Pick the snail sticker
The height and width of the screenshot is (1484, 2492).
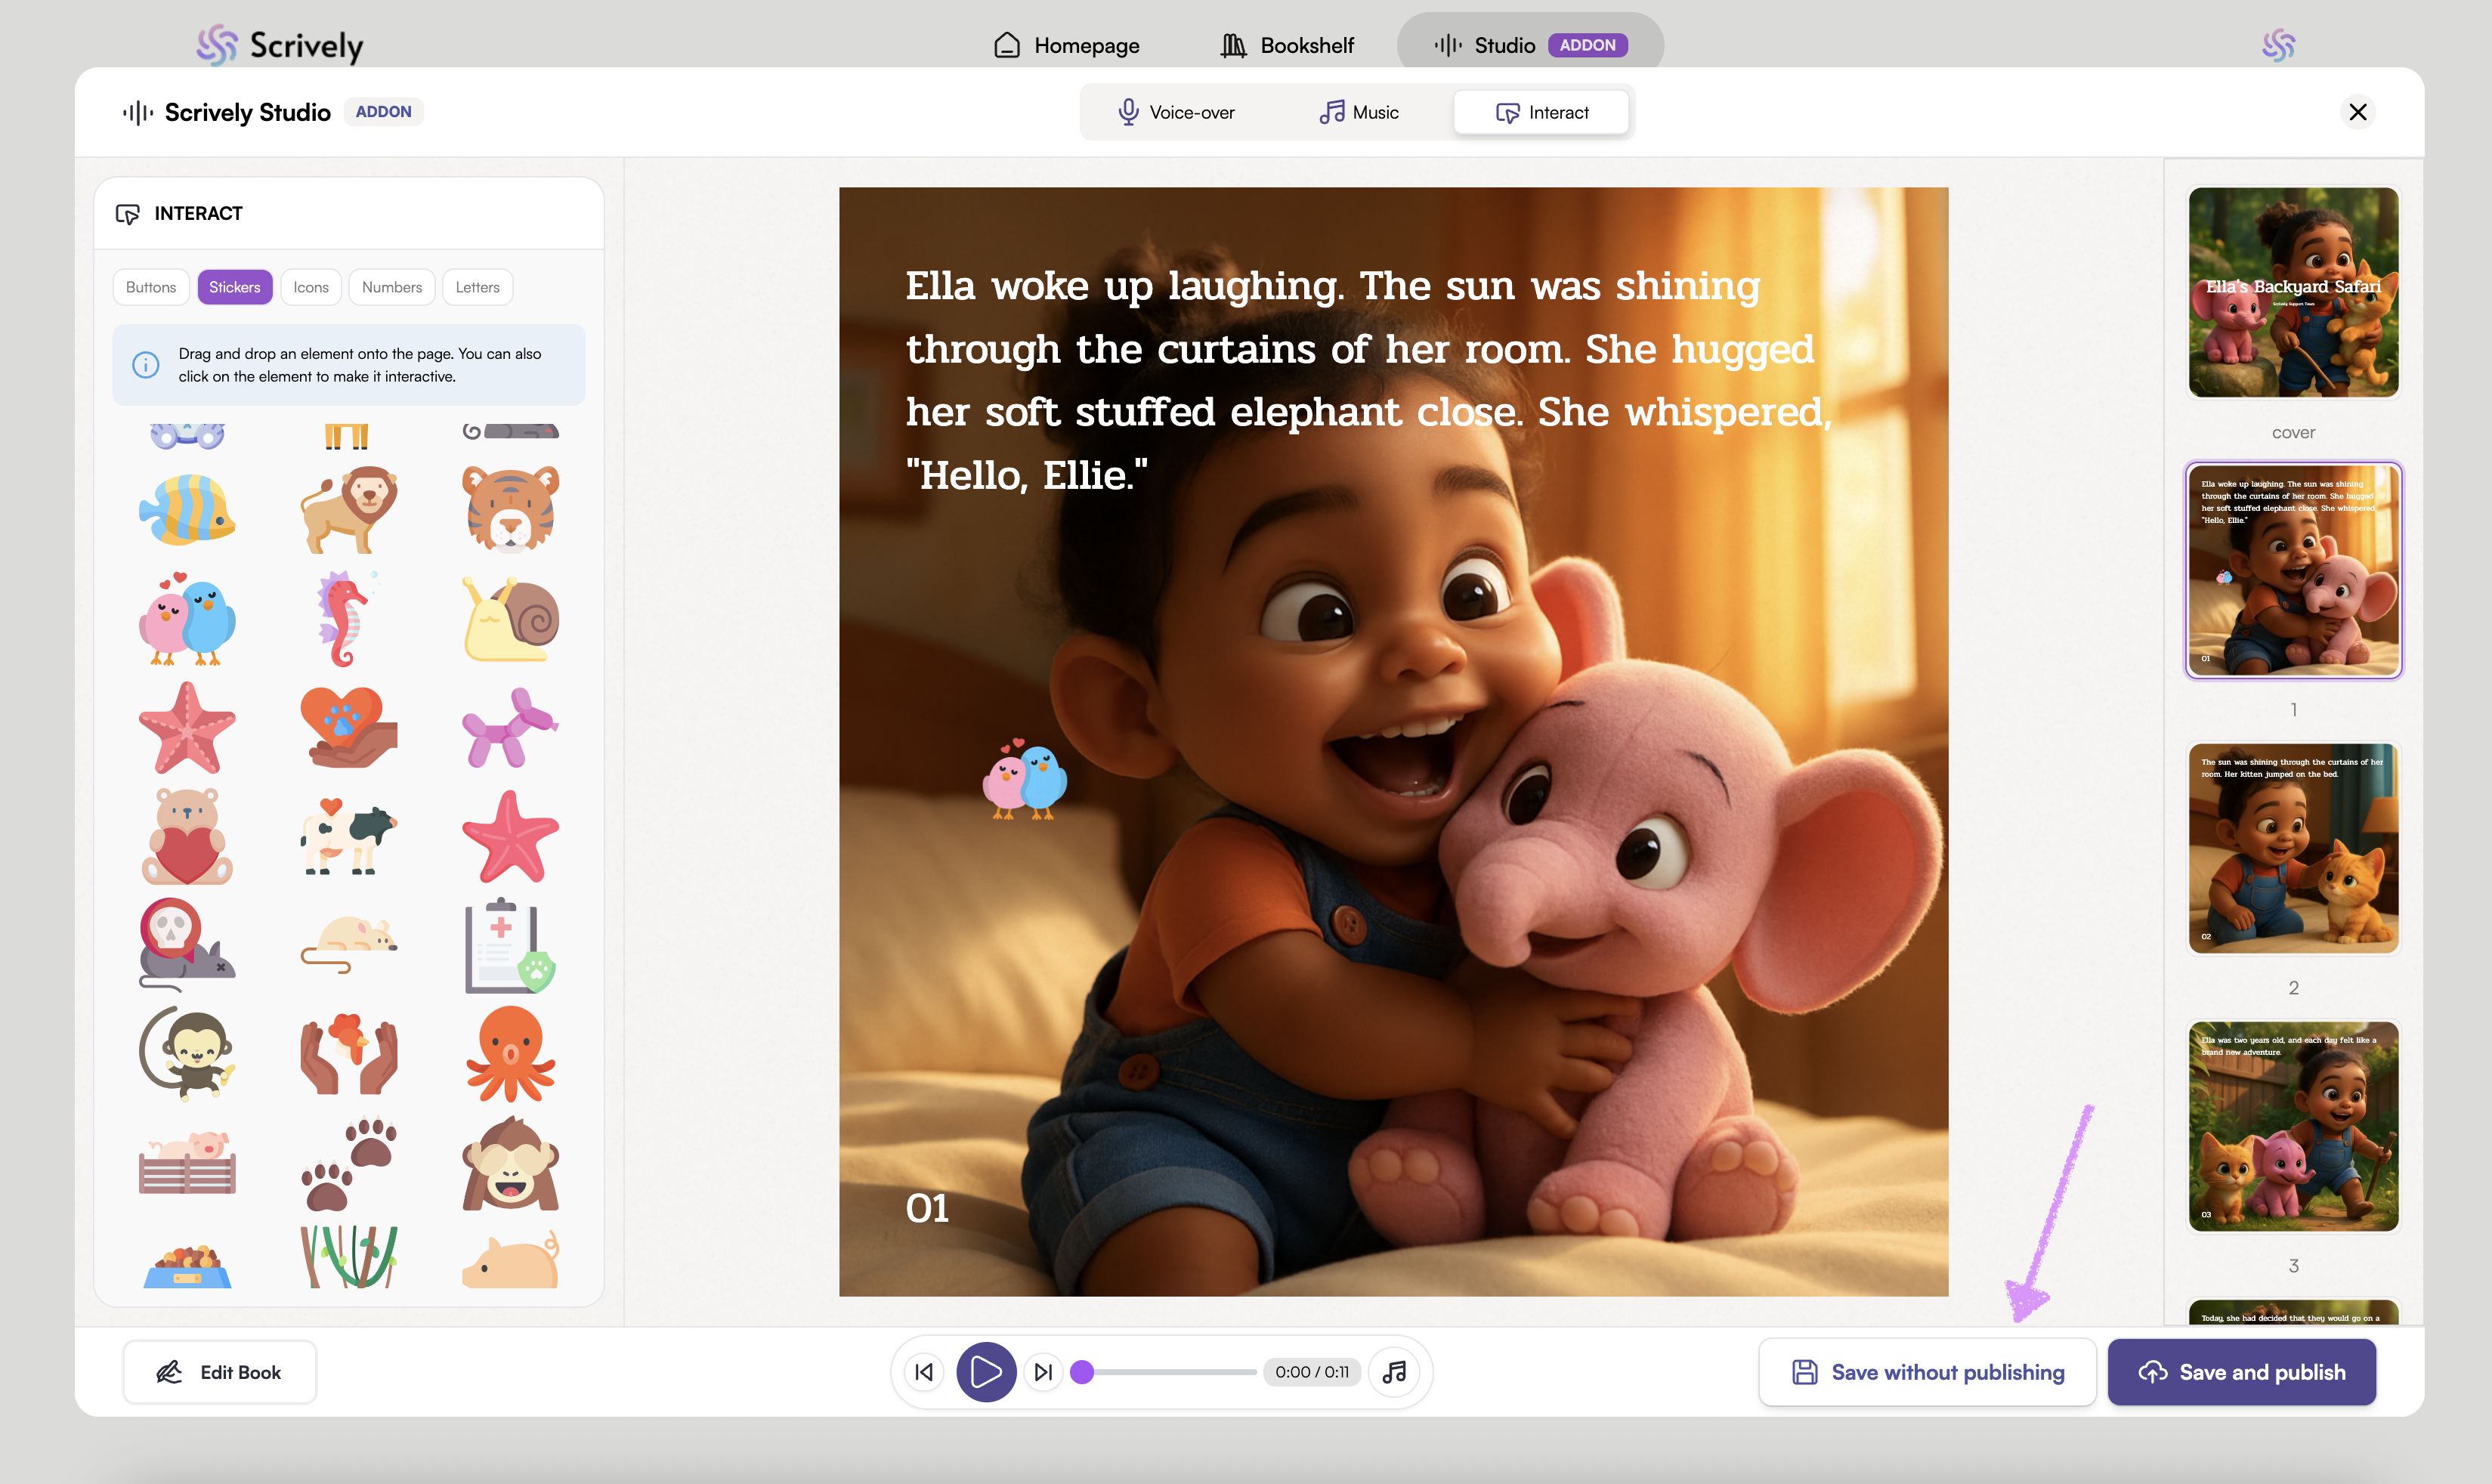pos(510,619)
